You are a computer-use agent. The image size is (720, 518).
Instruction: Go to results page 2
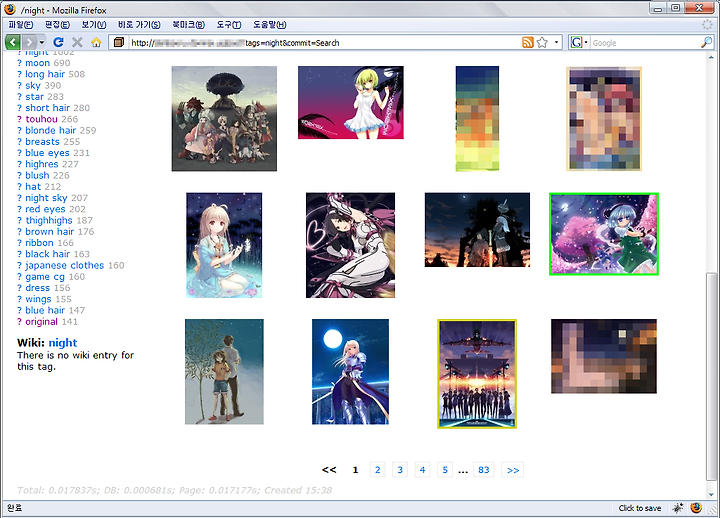(377, 470)
